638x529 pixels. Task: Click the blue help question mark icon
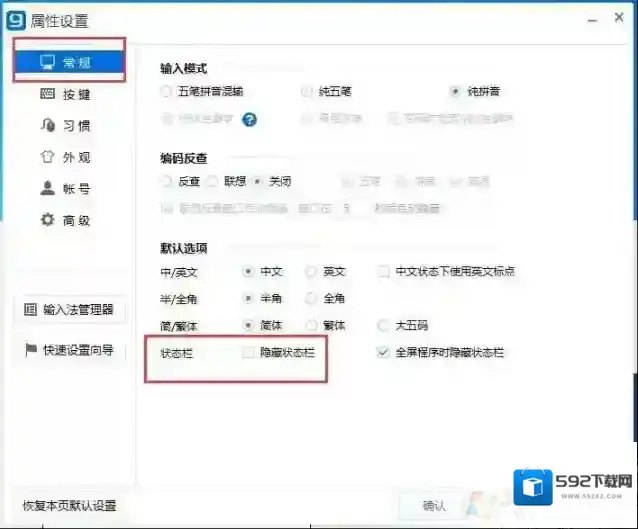tap(250, 120)
